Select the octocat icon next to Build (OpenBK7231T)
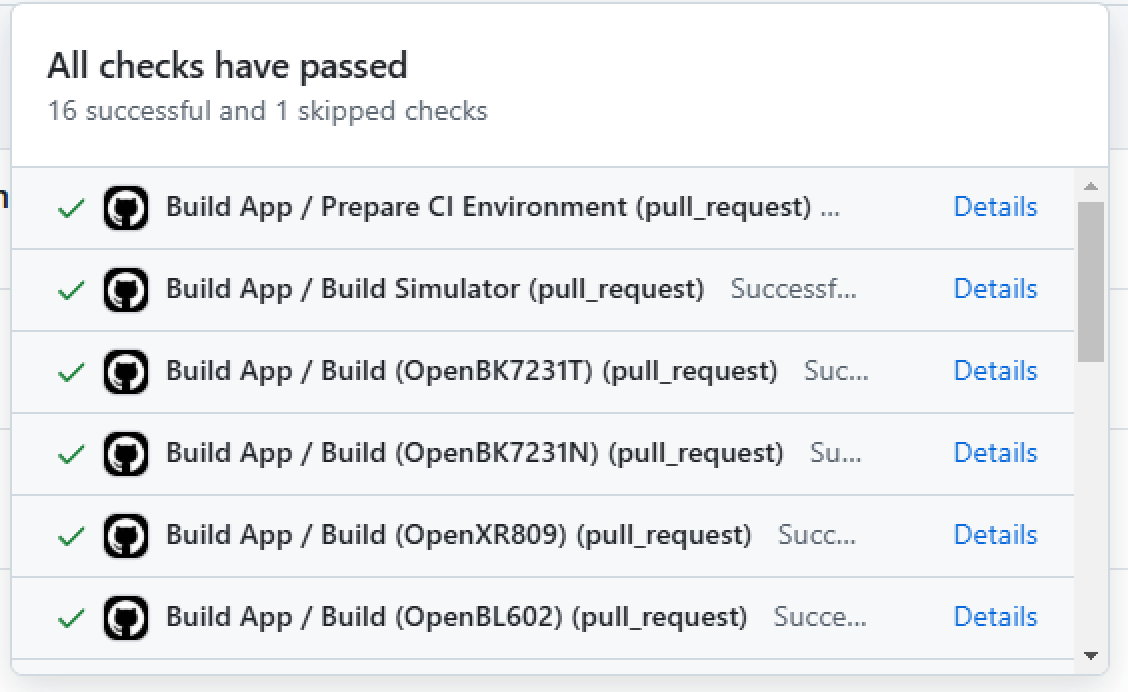 (x=126, y=371)
